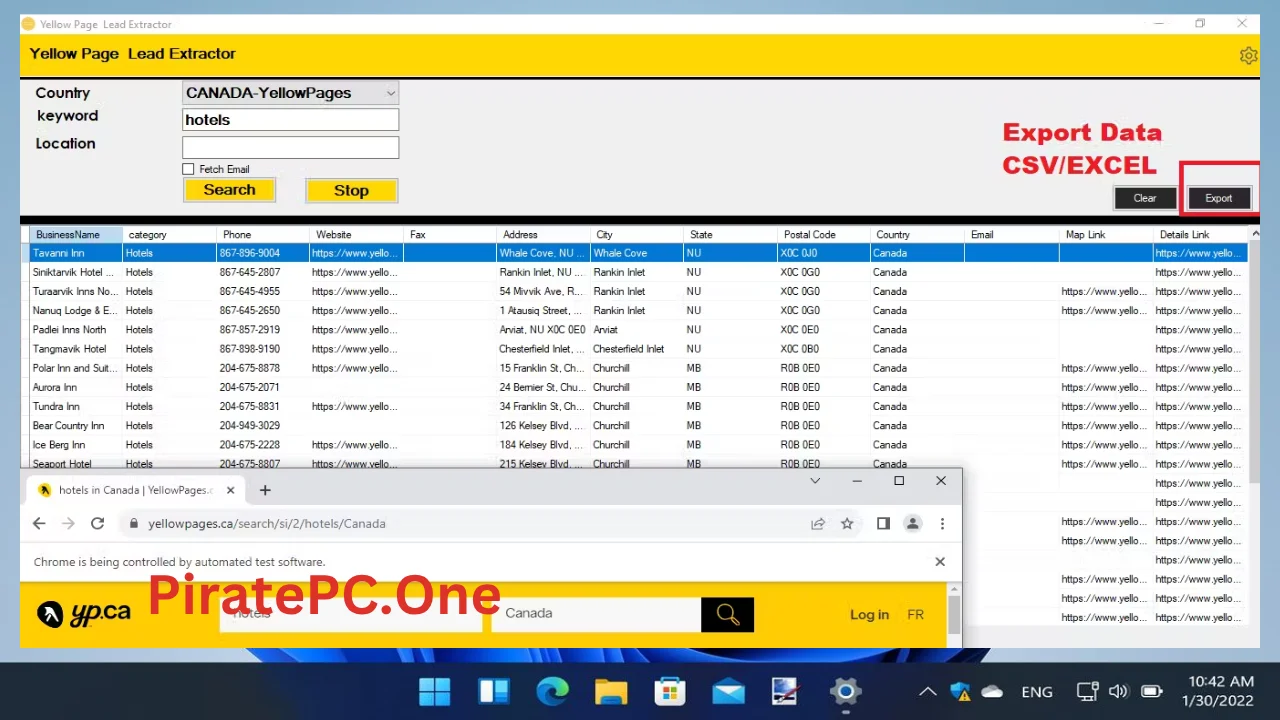Enable the Fetch Email checkbox
The height and width of the screenshot is (720, 1280).
(x=188, y=169)
